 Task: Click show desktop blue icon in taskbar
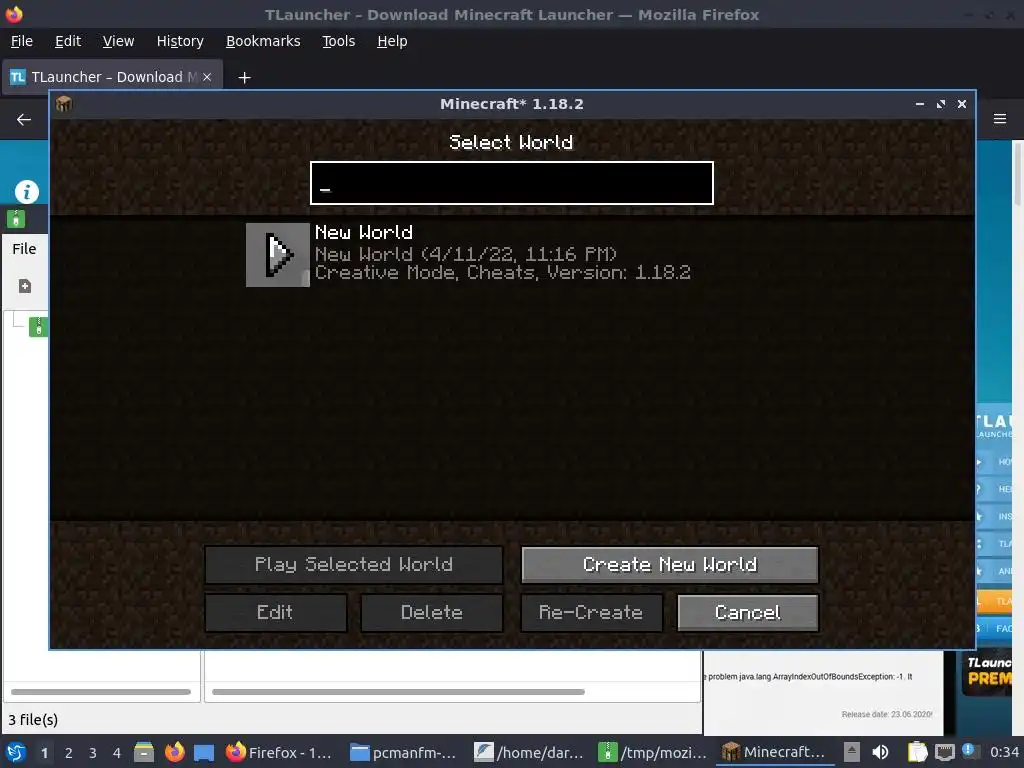coord(204,753)
